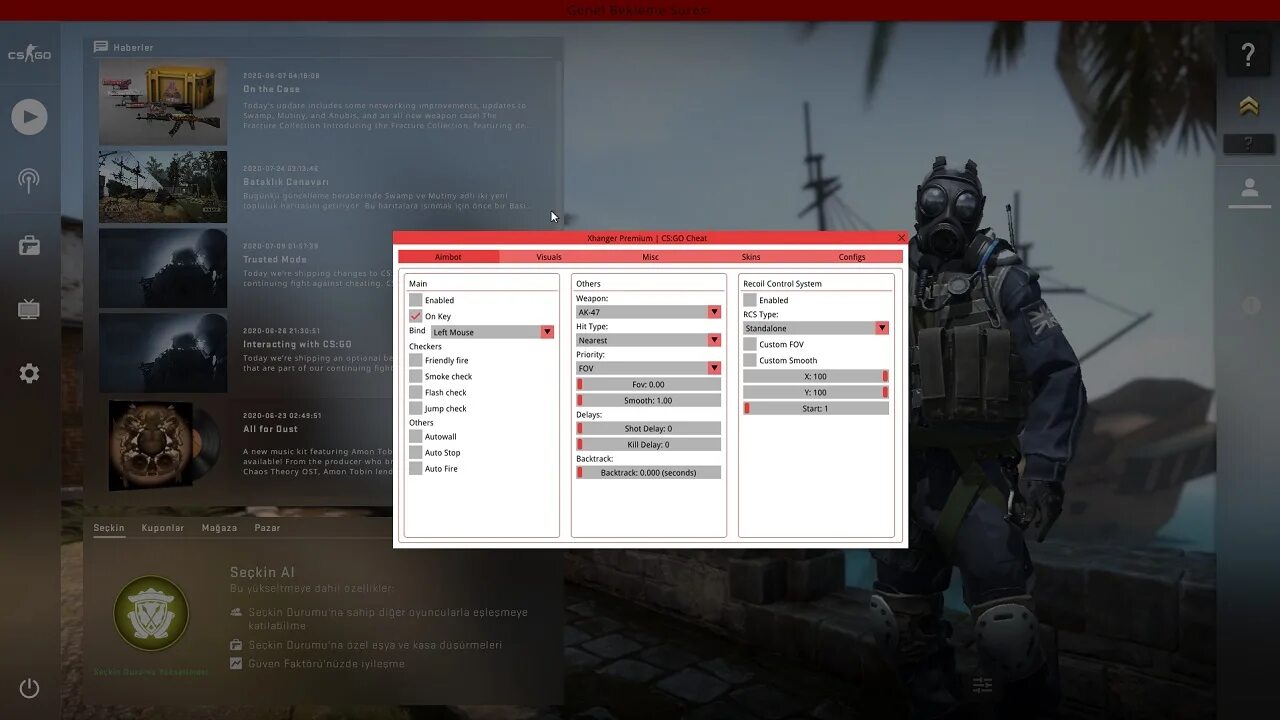Open the RCS Type Standalone dropdown
Screen dimensions: 1280x720
pyautogui.click(x=816, y=328)
